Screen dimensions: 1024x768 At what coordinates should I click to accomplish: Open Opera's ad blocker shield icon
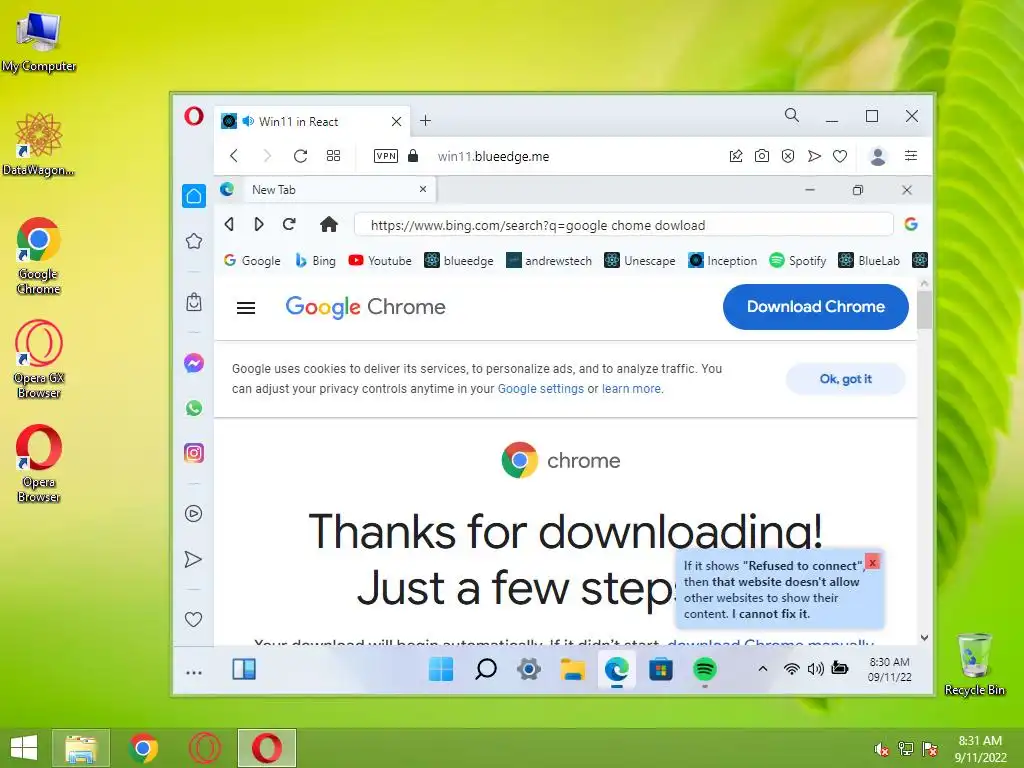[x=788, y=155]
